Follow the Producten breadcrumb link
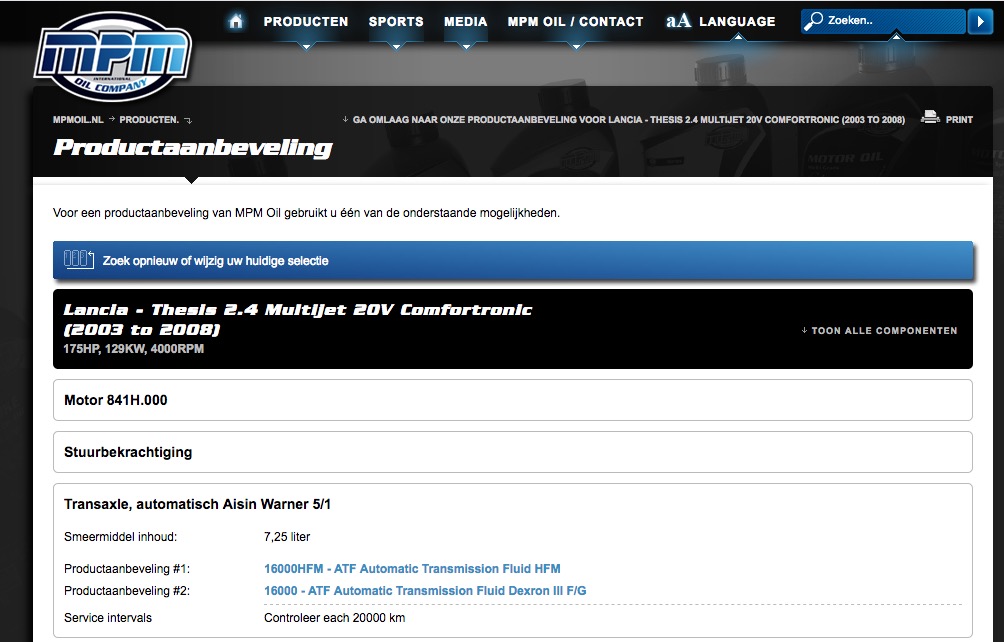 [x=149, y=120]
